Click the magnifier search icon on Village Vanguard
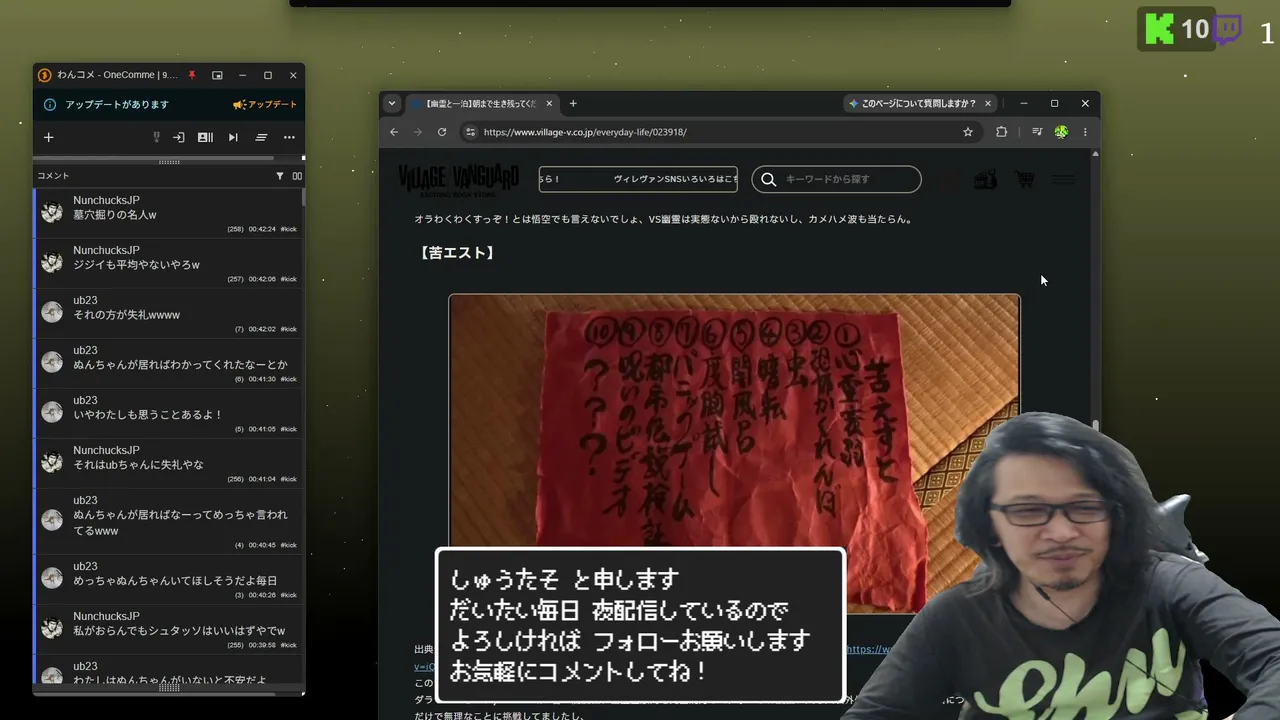 [x=768, y=179]
